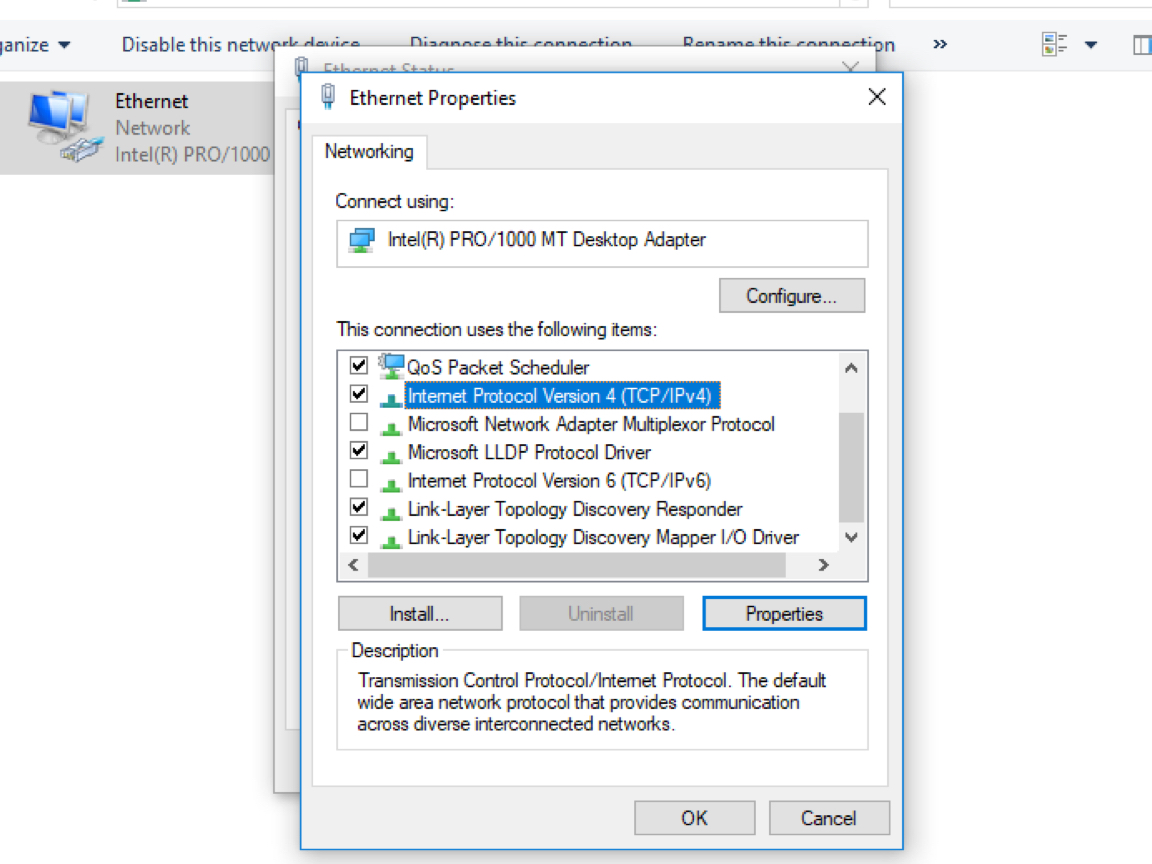1152x864 pixels.
Task: Close the Ethernet Status window behind
Action: [x=850, y=68]
